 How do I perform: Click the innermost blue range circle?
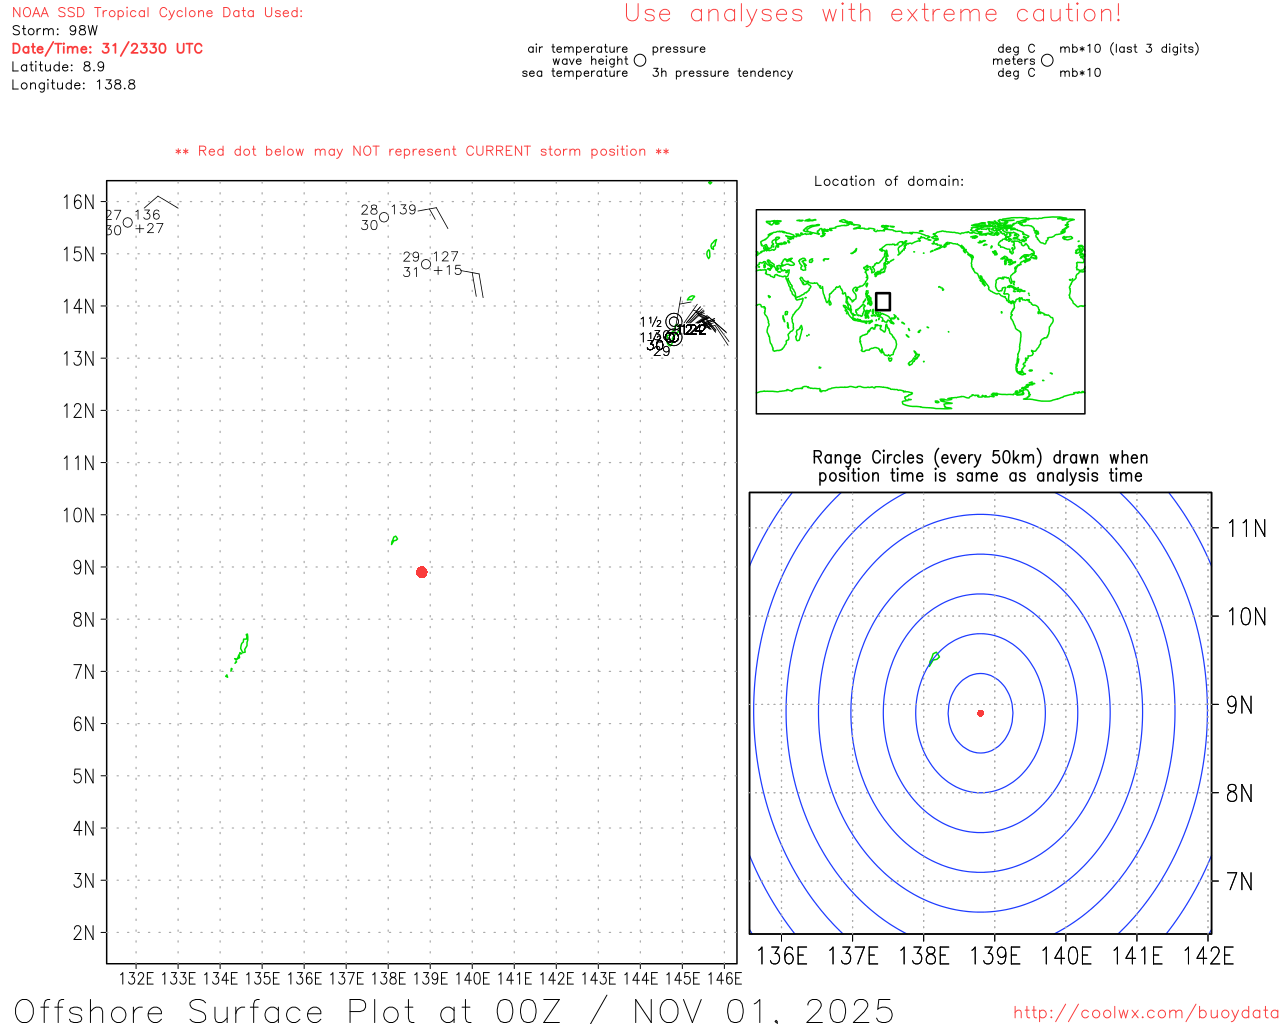980,713
